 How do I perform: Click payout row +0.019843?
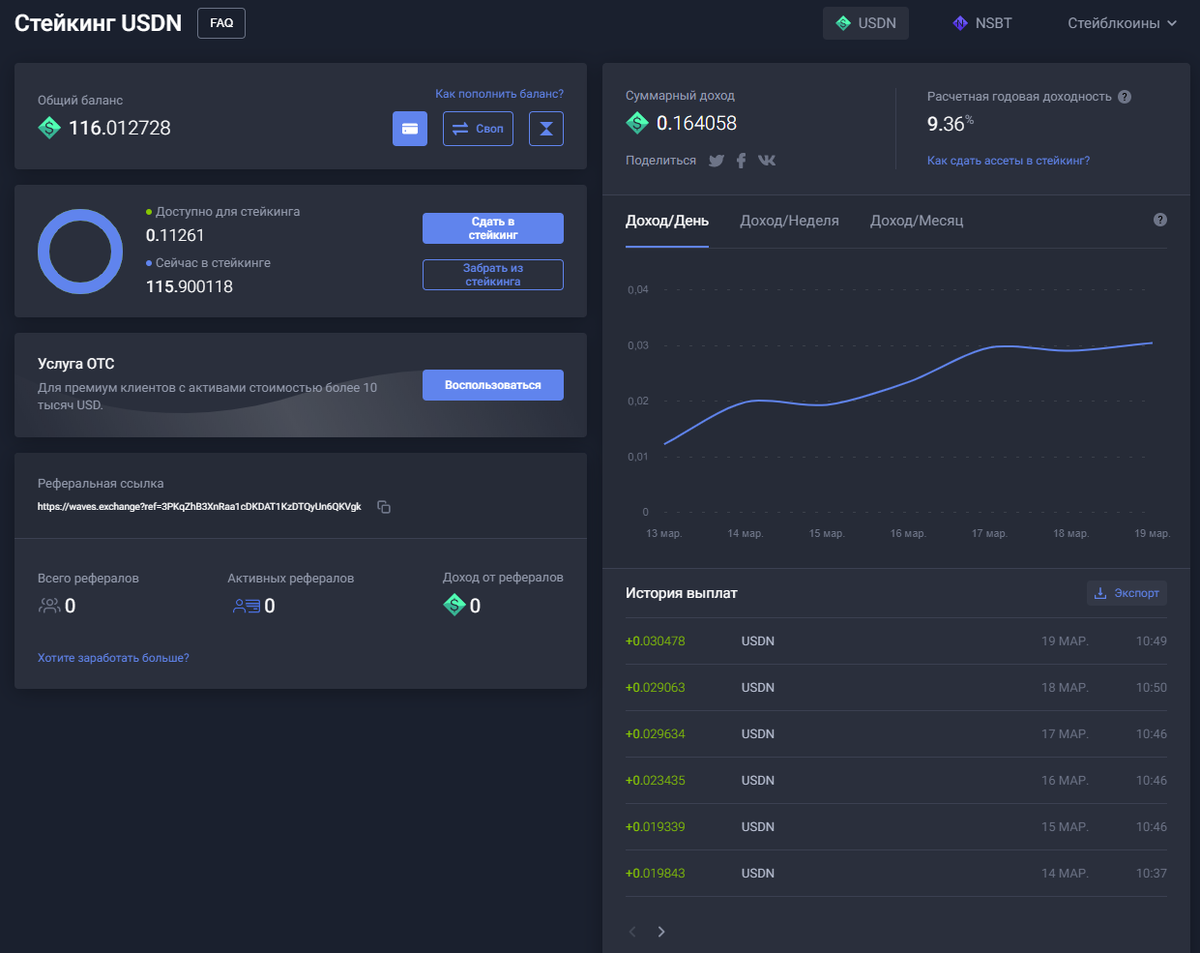(896, 873)
